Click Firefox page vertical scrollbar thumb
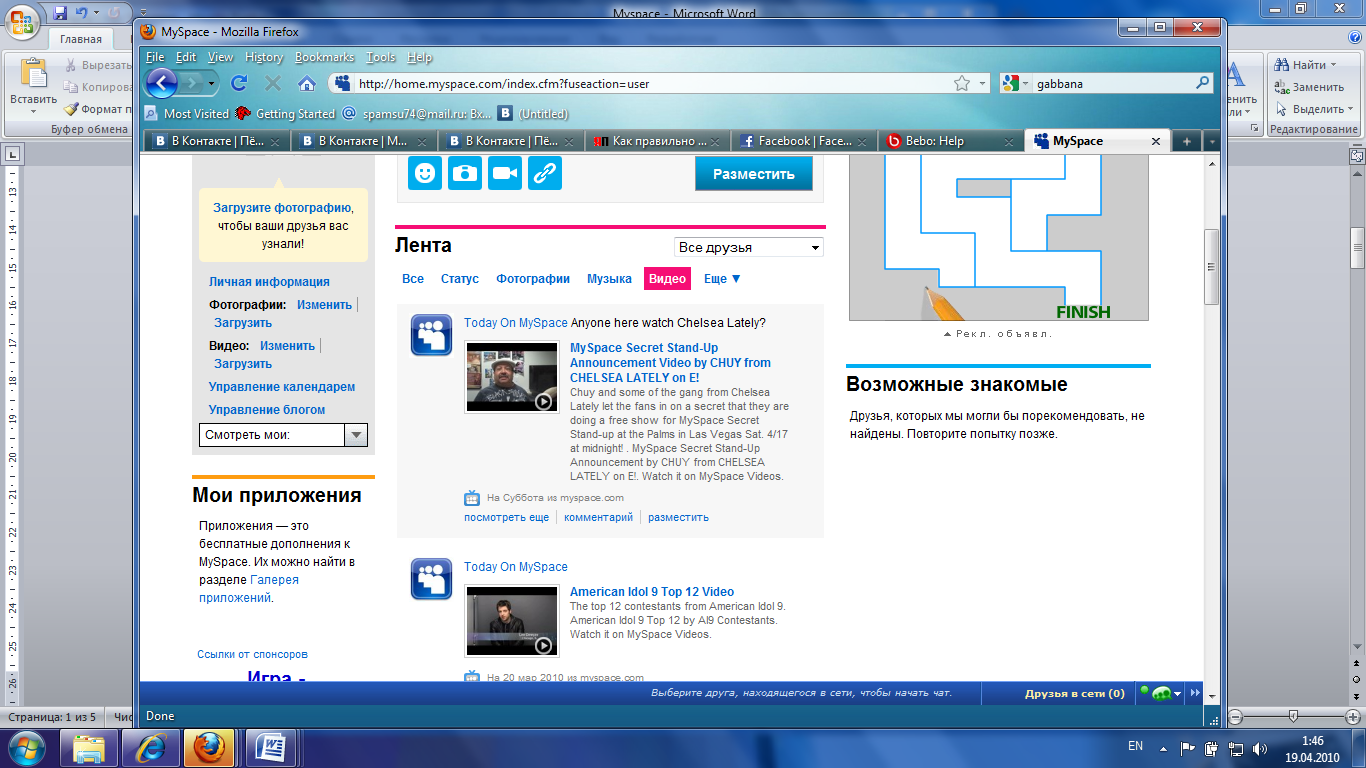Screen dimensions: 1366x768 click(x=1211, y=267)
